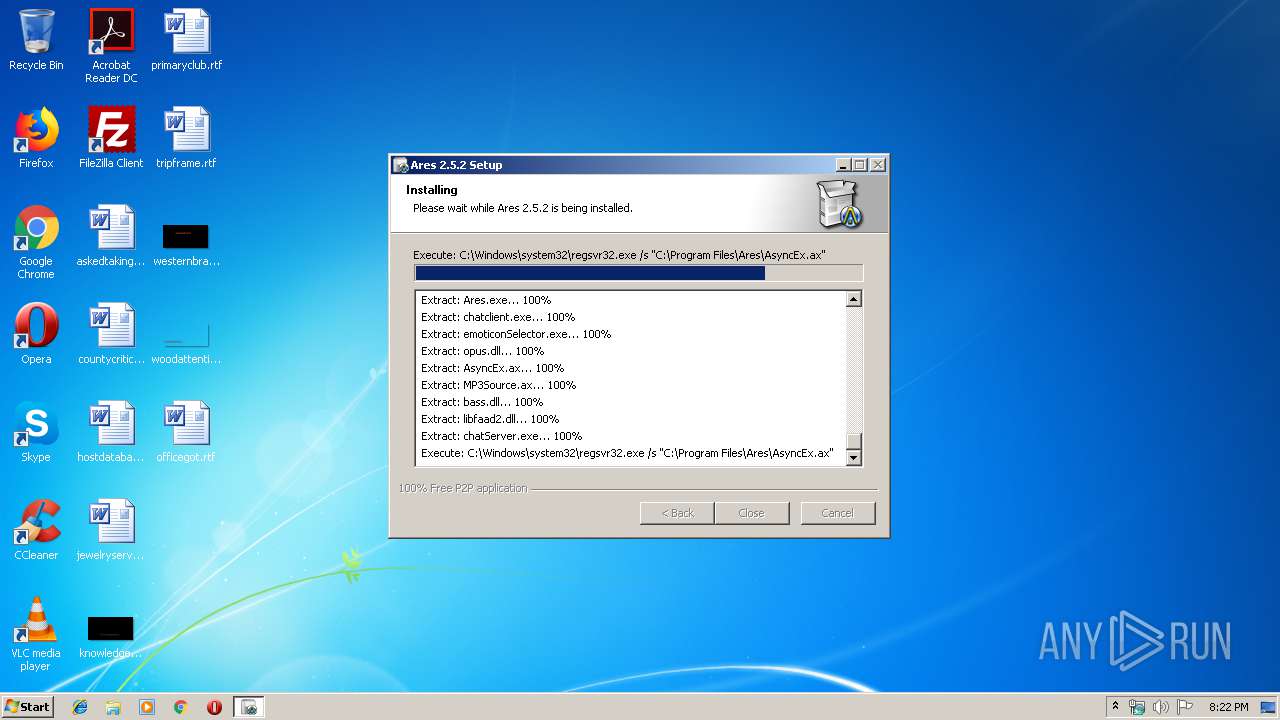
Task: Select Ares Setup taskbar item
Action: pos(249,707)
